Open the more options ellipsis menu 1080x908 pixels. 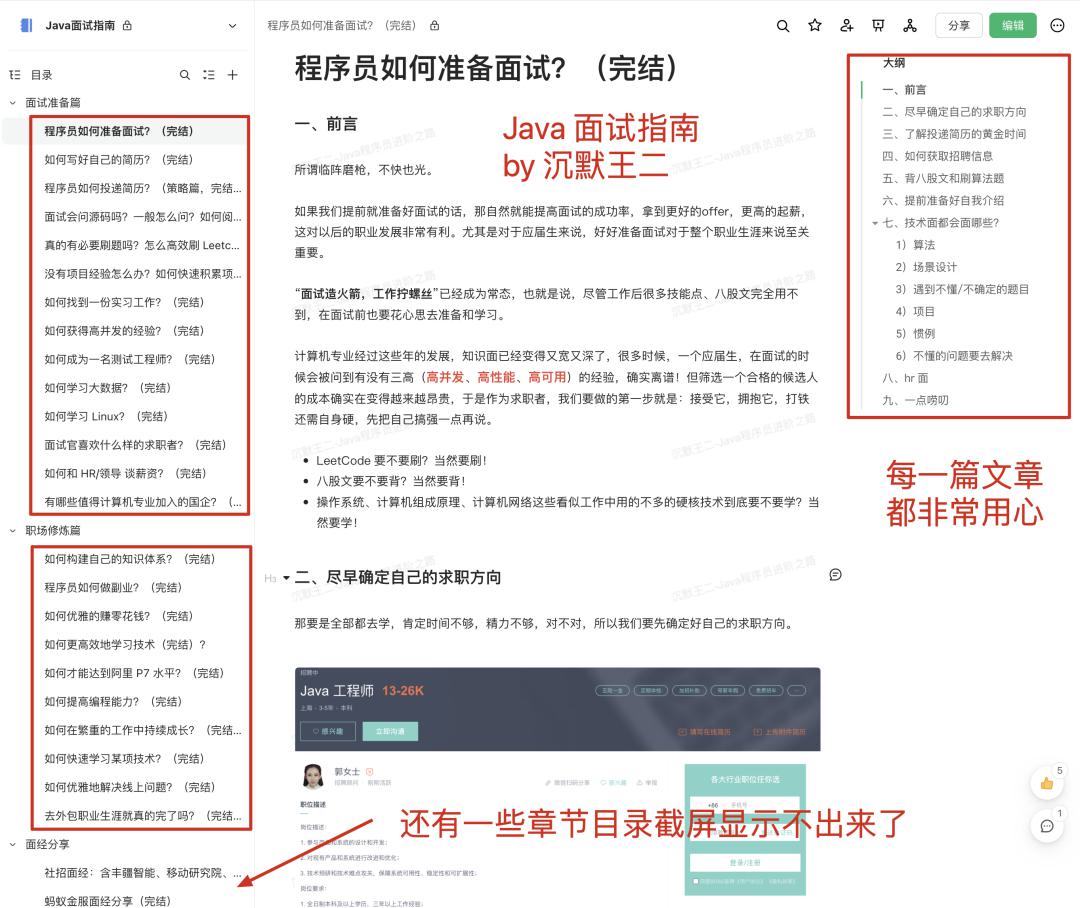(x=1058, y=26)
